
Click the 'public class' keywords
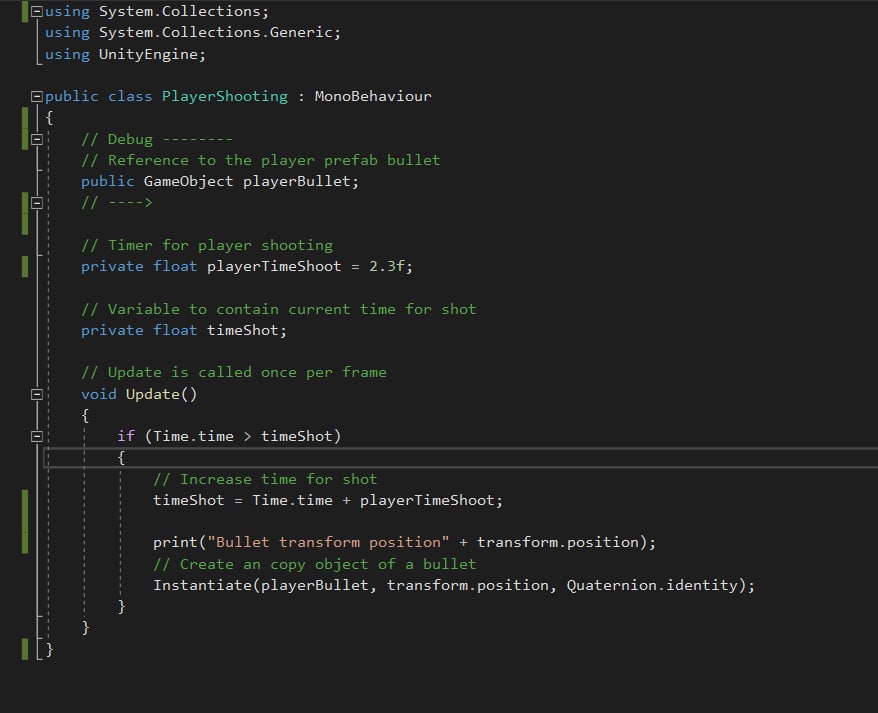click(99, 96)
